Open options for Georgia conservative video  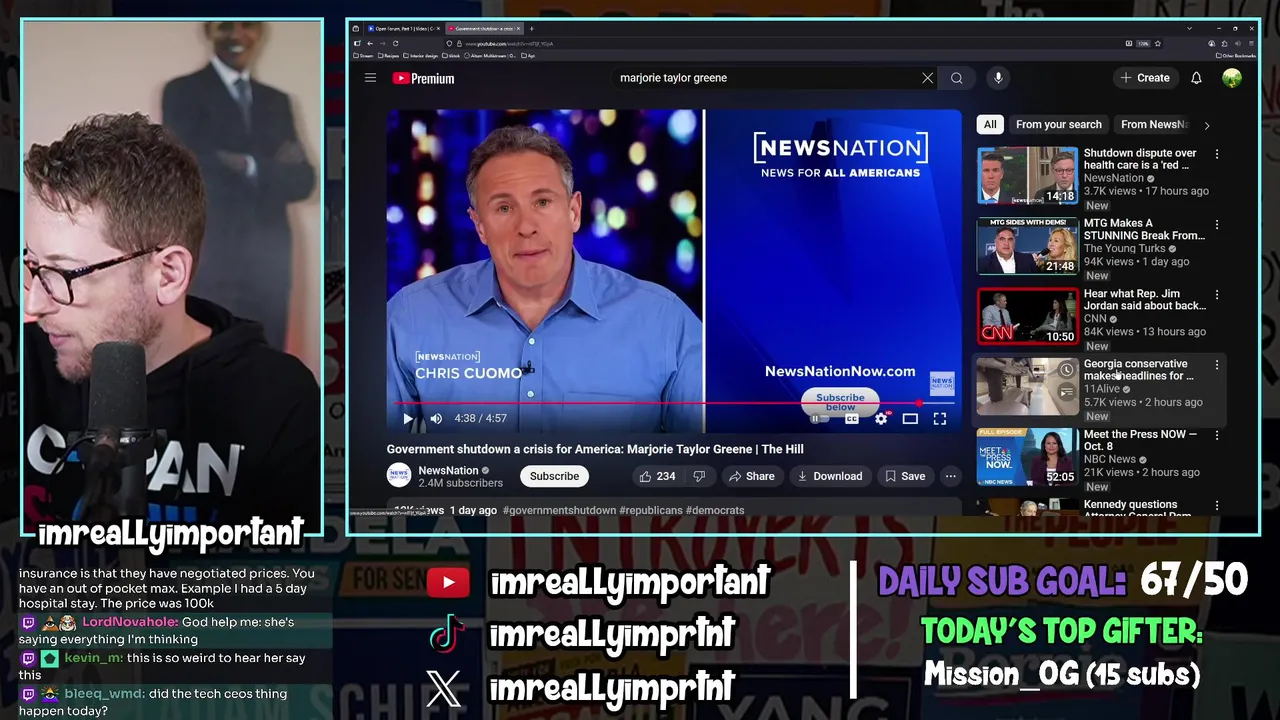click(x=1217, y=365)
